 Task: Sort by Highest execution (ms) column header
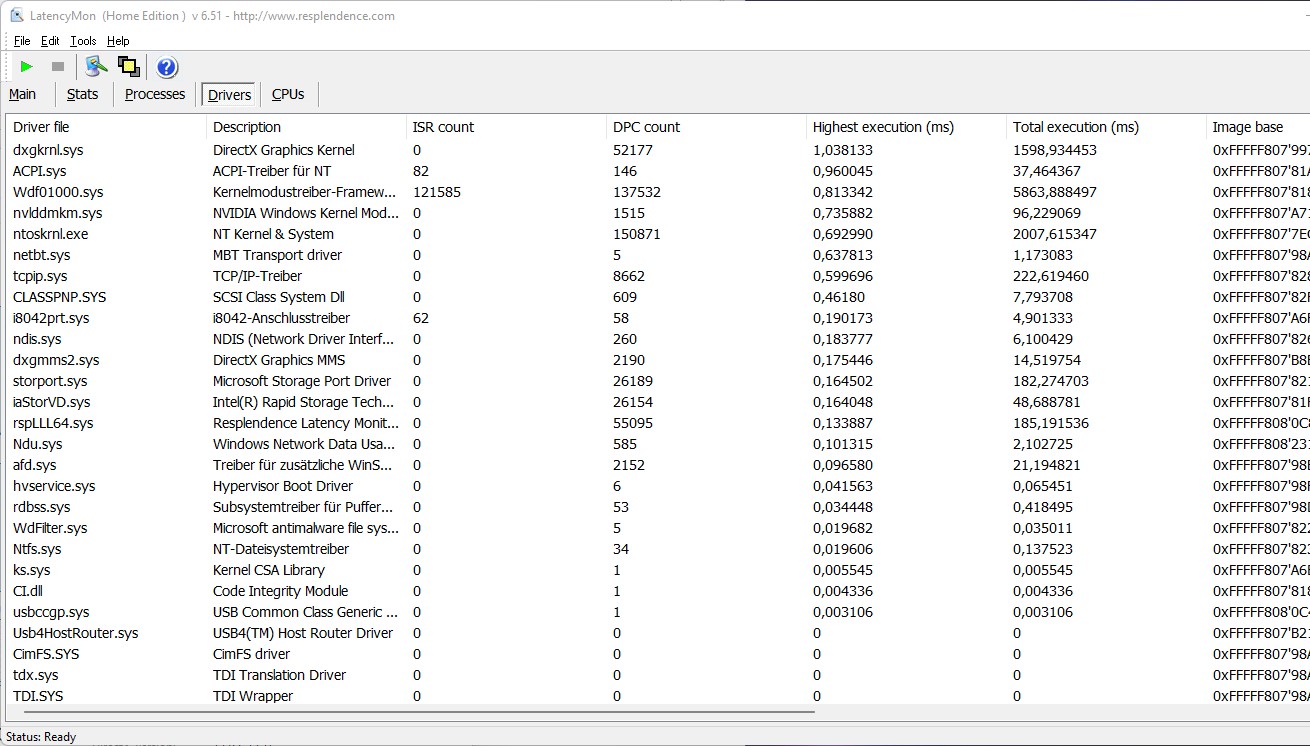click(x=883, y=127)
